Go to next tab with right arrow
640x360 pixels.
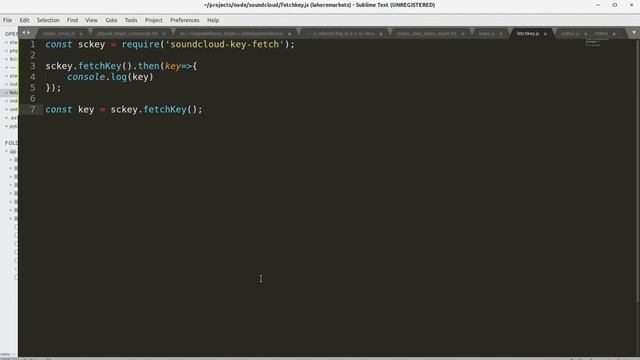click(29, 33)
